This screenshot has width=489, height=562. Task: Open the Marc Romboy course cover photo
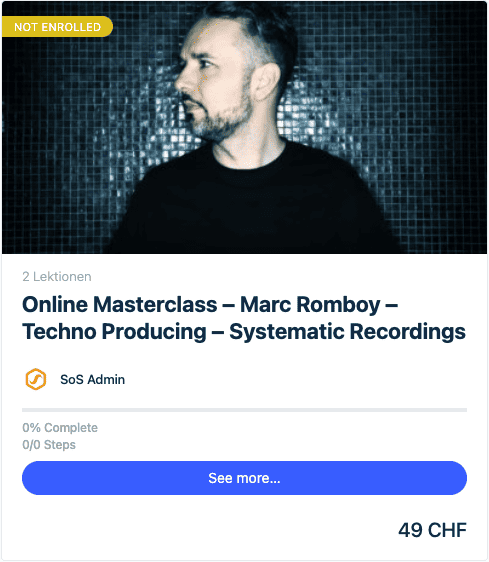pyautogui.click(x=244, y=128)
